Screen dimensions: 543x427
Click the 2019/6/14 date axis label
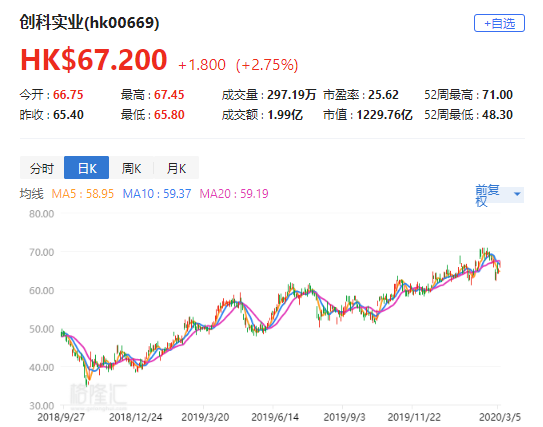click(275, 417)
